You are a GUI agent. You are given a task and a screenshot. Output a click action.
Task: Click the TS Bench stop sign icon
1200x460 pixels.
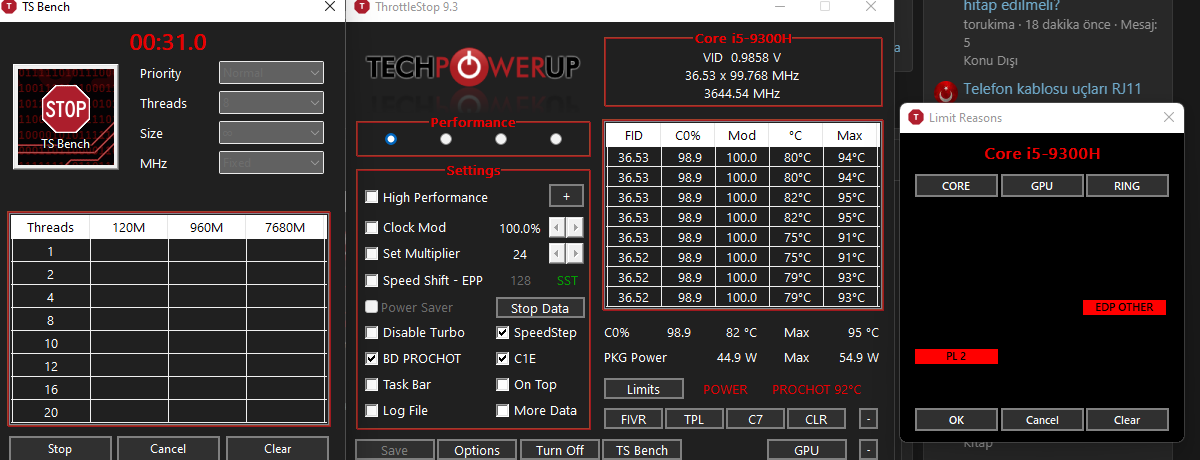click(66, 115)
